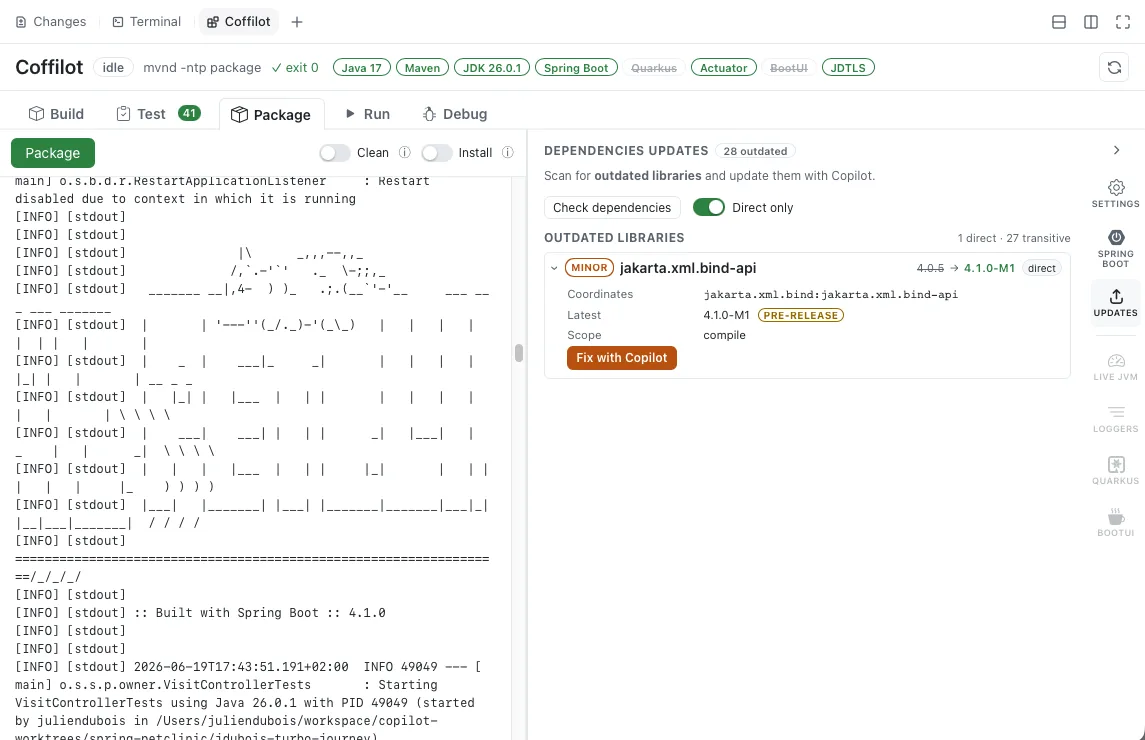The image size is (1145, 740).
Task: Switch to the Debug tab
Action: [454, 114]
